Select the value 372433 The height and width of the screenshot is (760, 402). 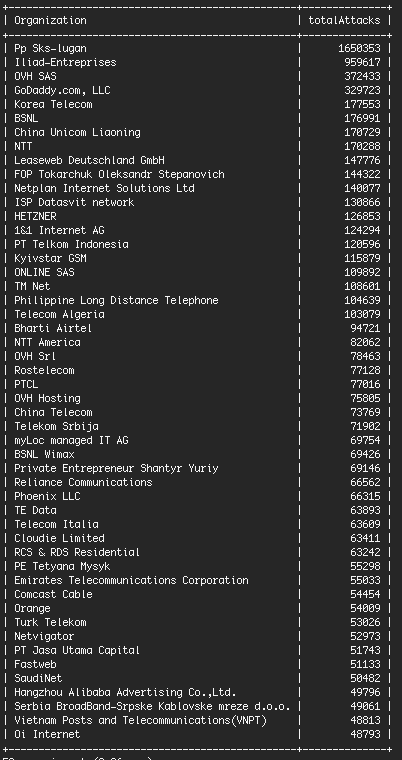pos(362,77)
